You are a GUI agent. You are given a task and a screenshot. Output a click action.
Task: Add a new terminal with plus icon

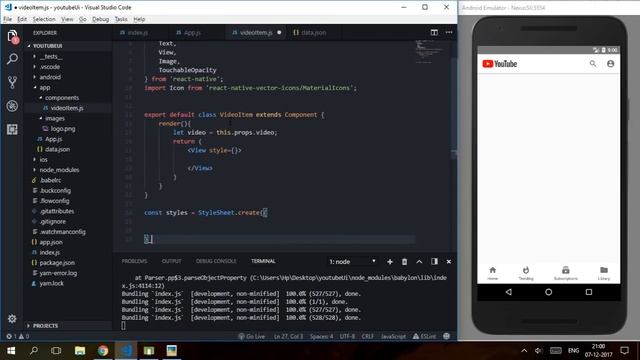point(390,262)
